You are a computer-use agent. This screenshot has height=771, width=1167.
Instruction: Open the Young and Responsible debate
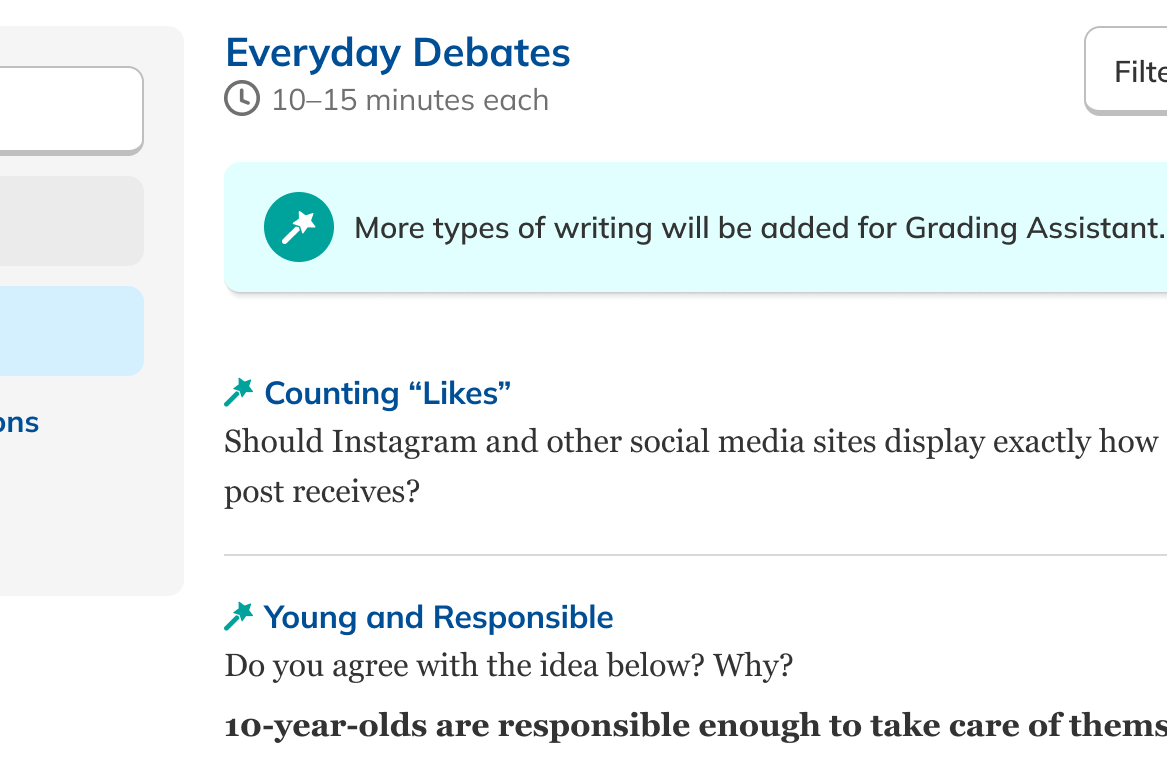(438, 617)
